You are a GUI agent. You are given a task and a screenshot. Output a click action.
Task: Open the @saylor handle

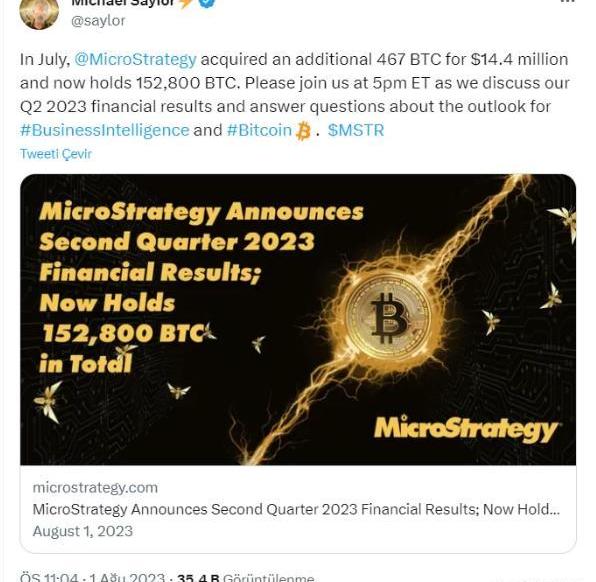coord(98,21)
